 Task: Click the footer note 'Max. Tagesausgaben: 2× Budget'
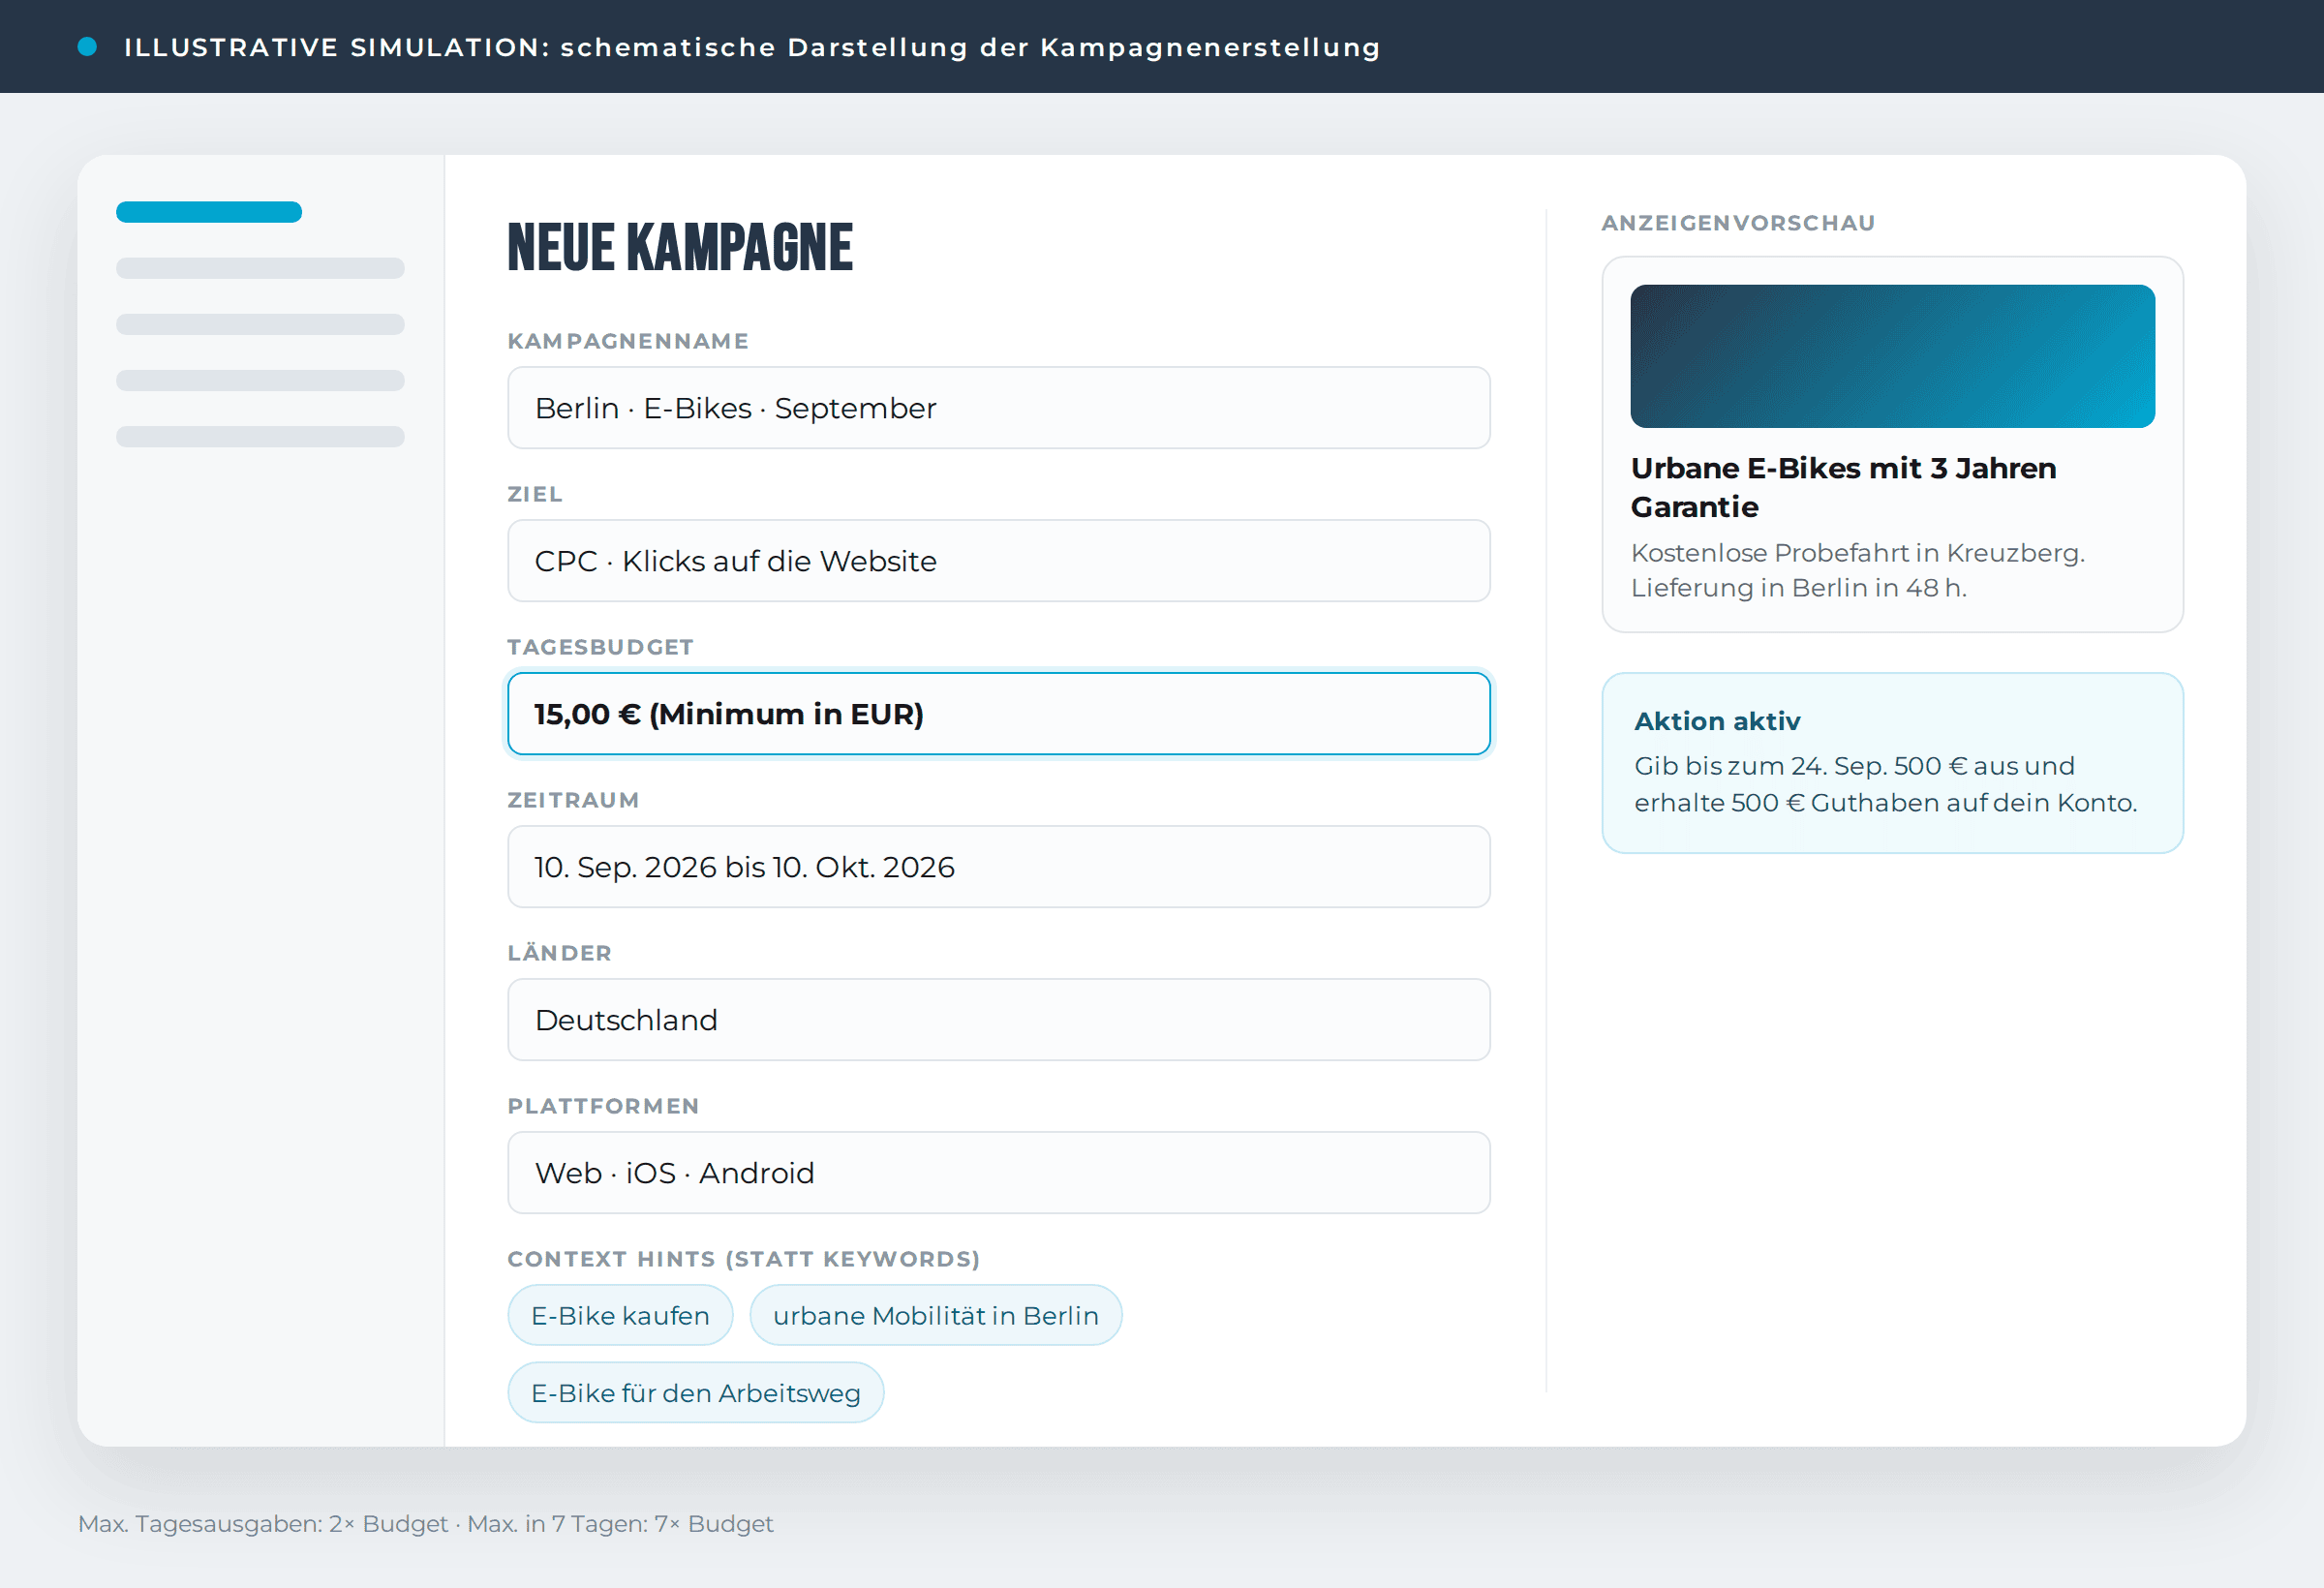pyautogui.click(x=263, y=1524)
